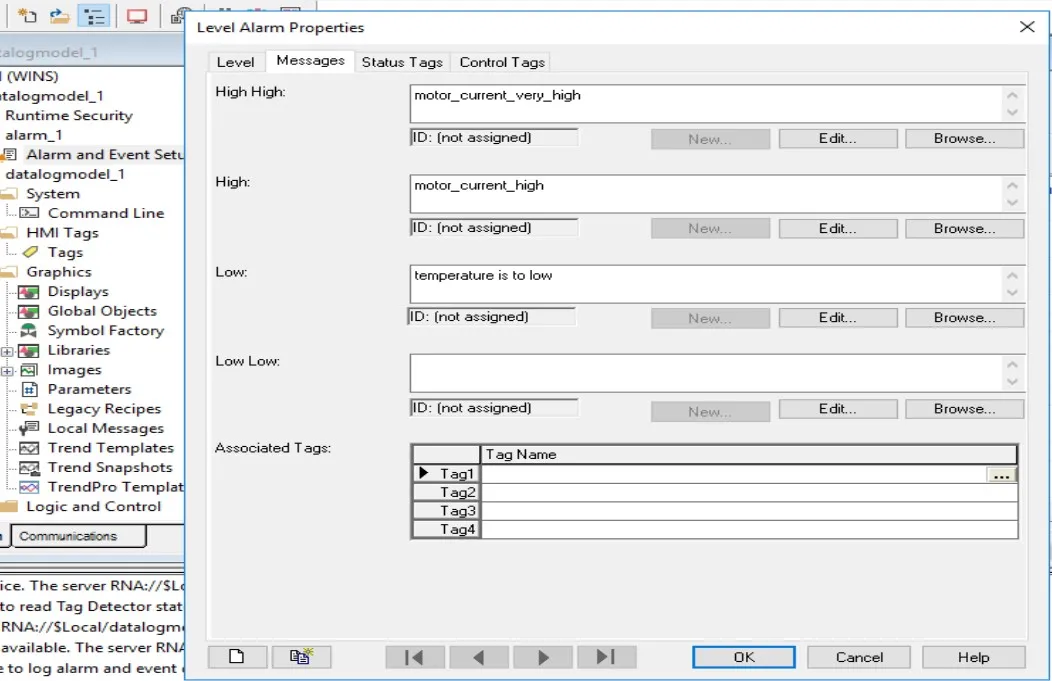Select alarm_1 in the explorer tree
Screen dimensions: 1052x681
(x=34, y=136)
